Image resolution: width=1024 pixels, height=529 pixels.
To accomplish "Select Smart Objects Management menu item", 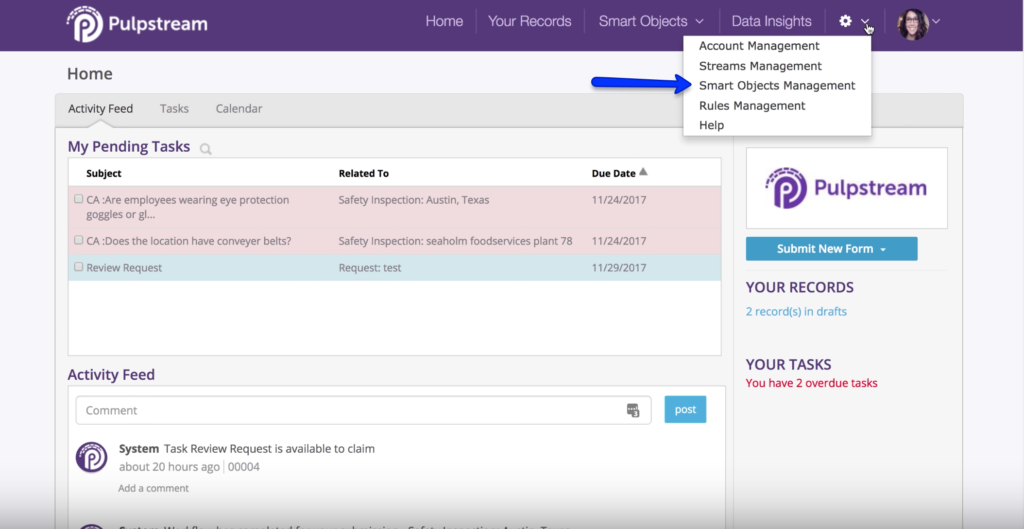I will tap(777, 86).
